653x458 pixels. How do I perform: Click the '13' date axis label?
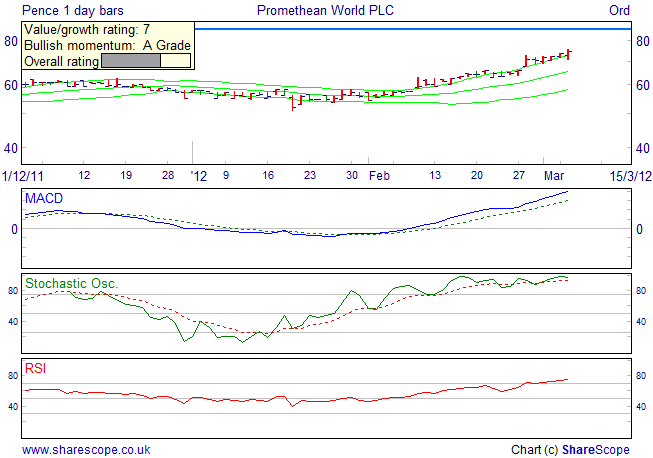435,175
